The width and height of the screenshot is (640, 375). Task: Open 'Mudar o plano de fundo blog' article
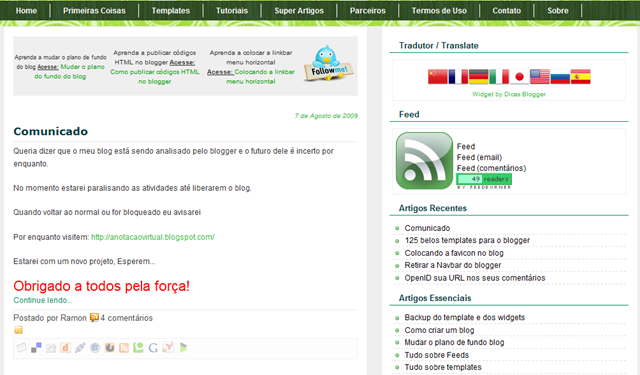coord(454,342)
